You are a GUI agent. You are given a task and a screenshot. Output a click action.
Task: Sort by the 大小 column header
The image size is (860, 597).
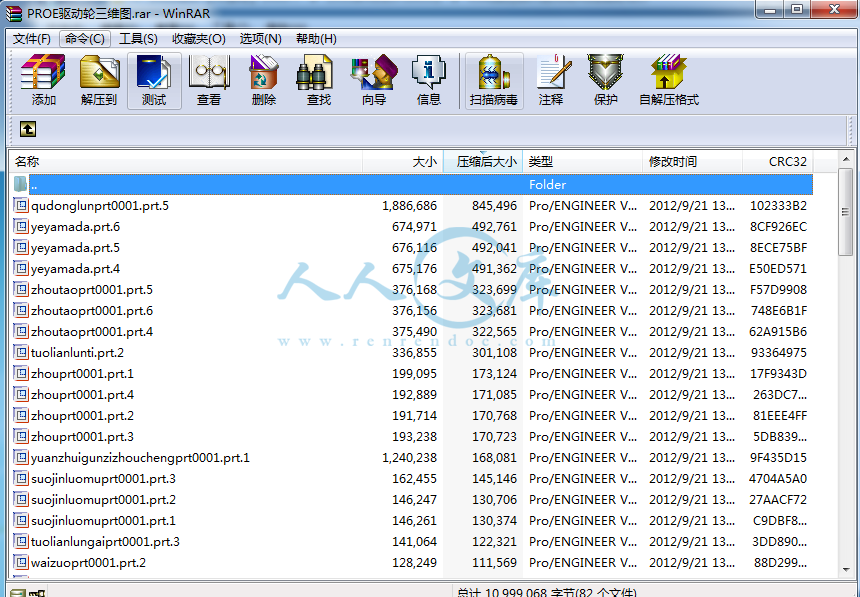[x=403, y=162]
